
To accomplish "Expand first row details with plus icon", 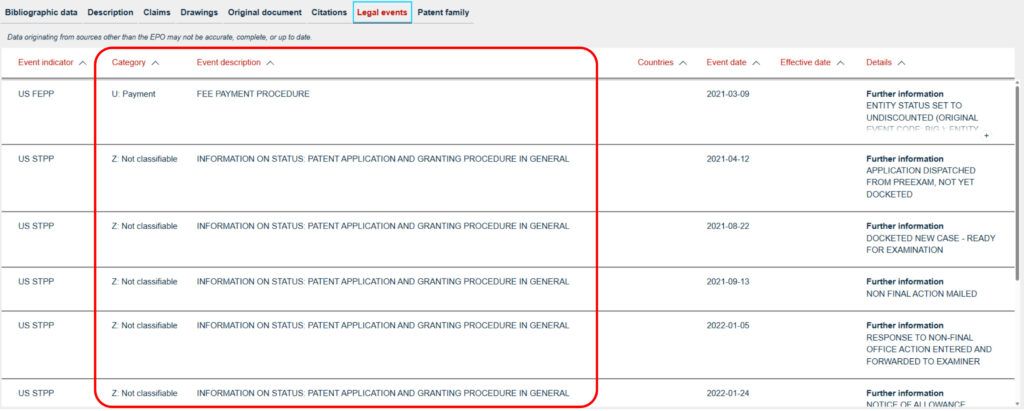I will pos(986,134).
